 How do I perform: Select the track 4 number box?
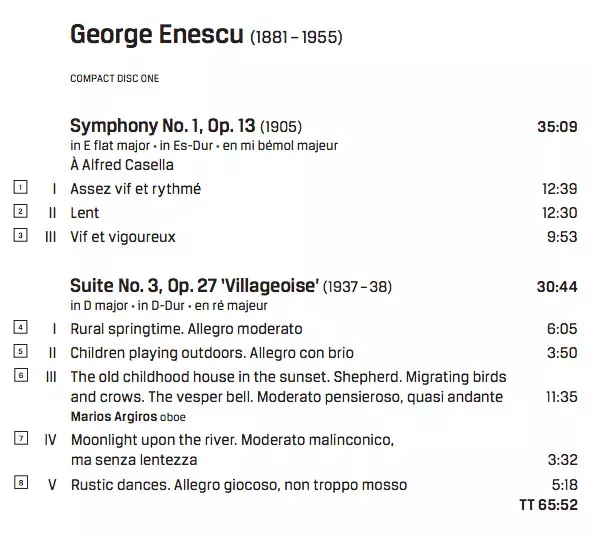coord(20,327)
